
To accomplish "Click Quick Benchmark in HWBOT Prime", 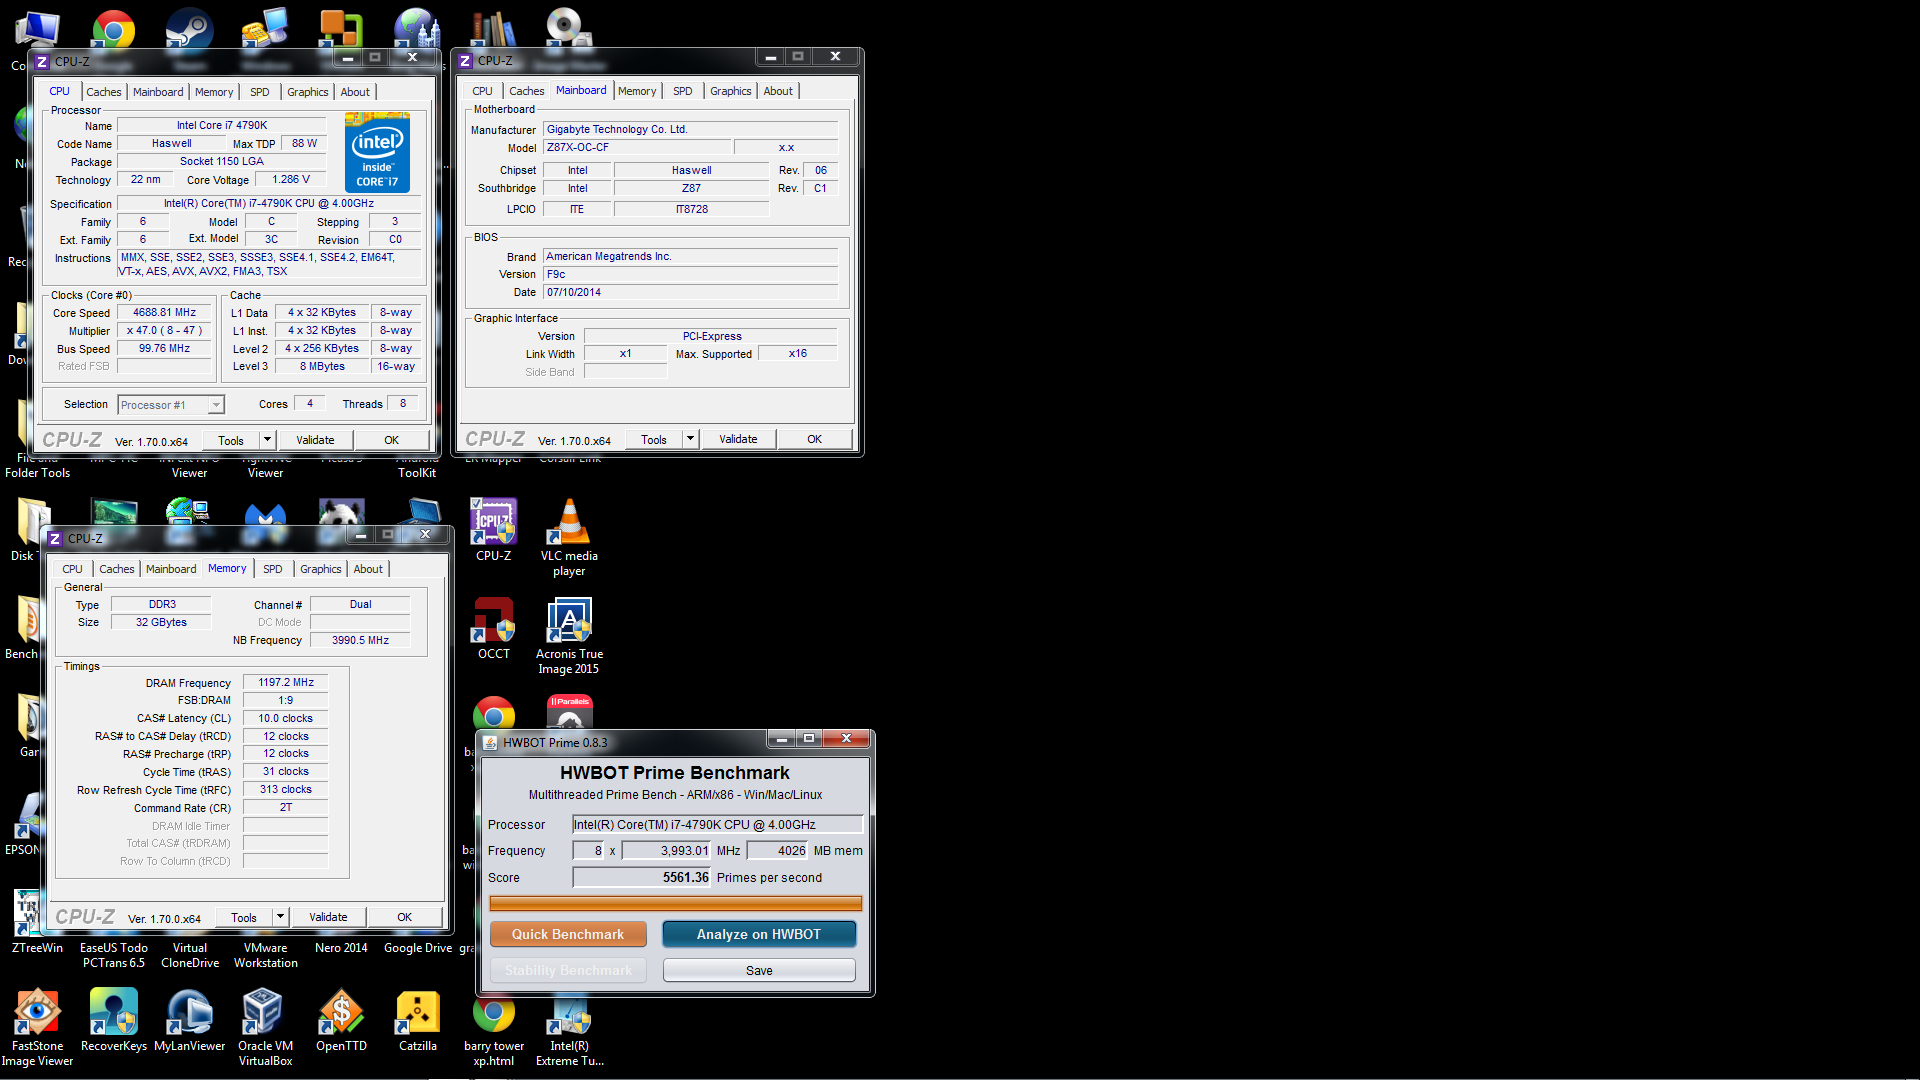I will pos(568,934).
